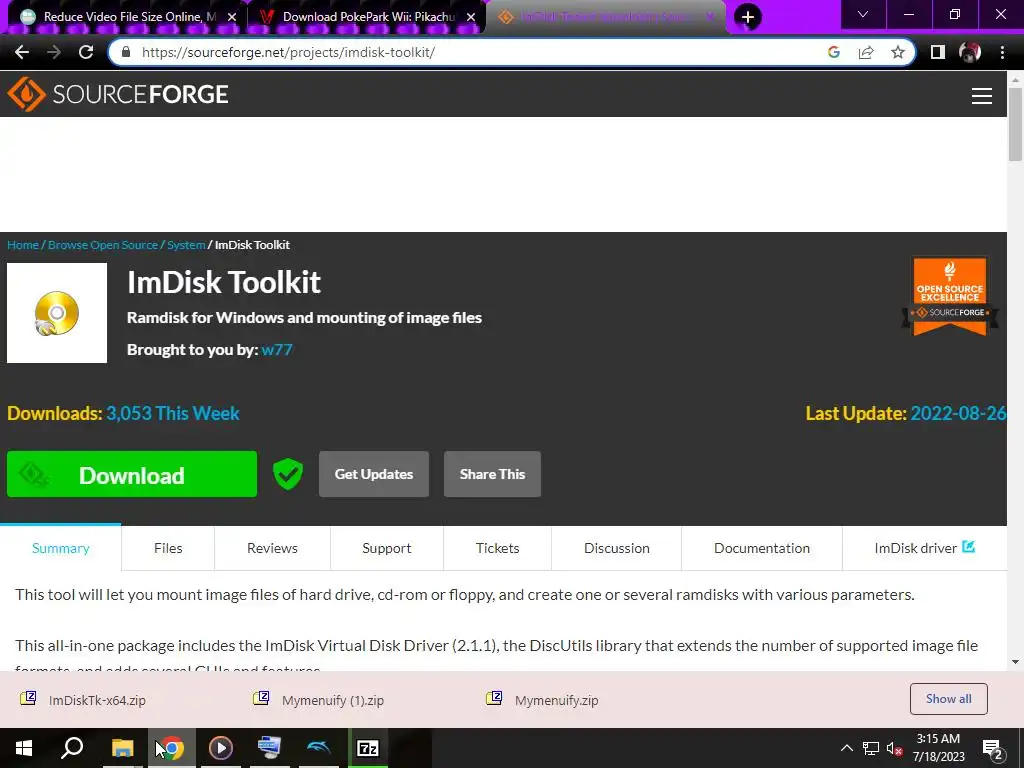
Task: Follow the System breadcrumb link
Action: click(186, 245)
